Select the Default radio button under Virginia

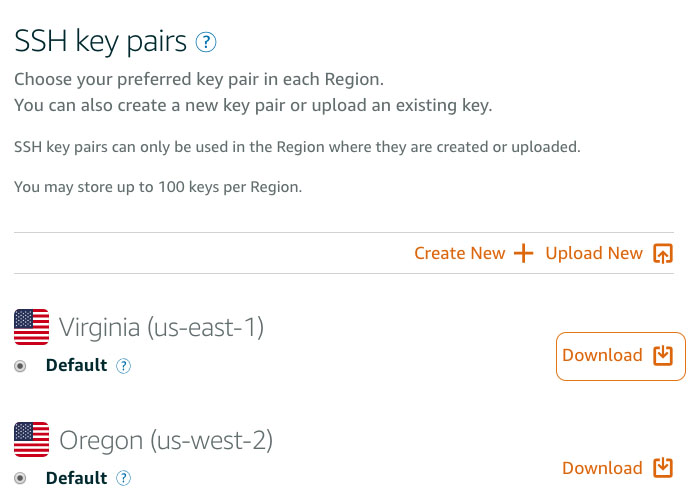tap(21, 366)
